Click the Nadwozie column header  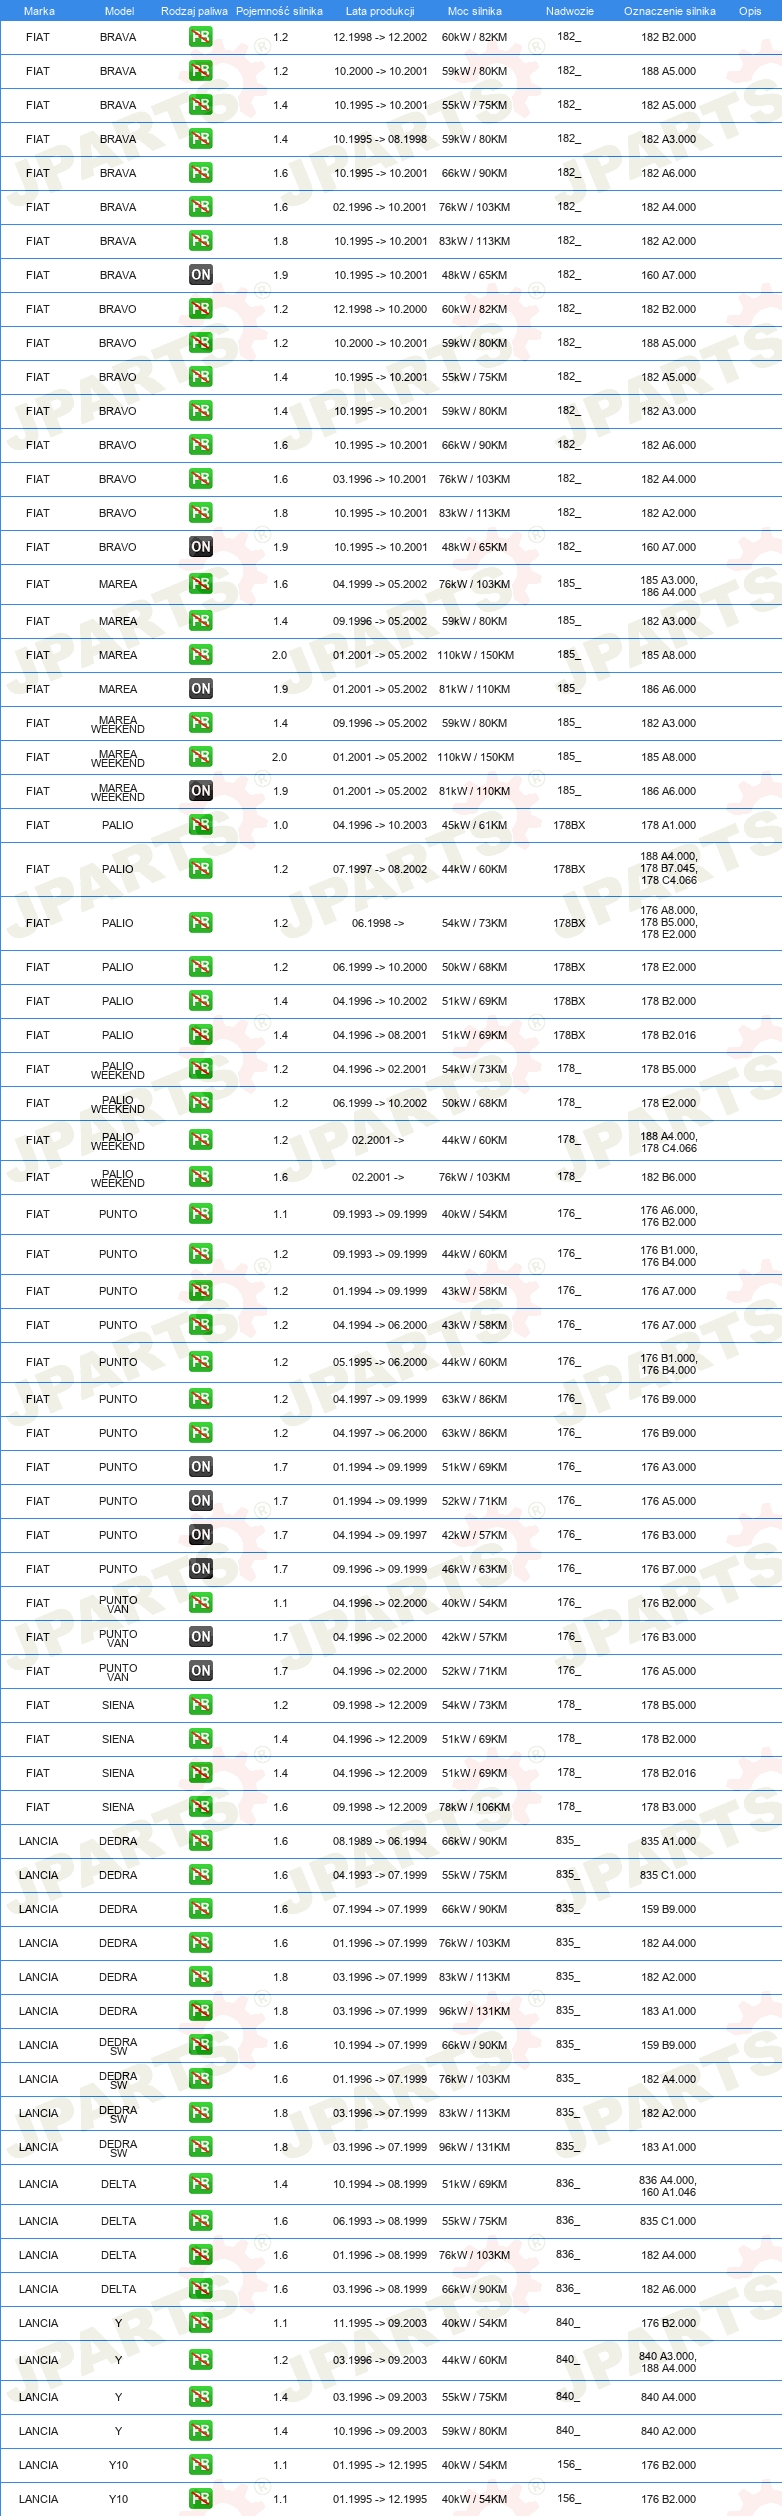(x=570, y=11)
